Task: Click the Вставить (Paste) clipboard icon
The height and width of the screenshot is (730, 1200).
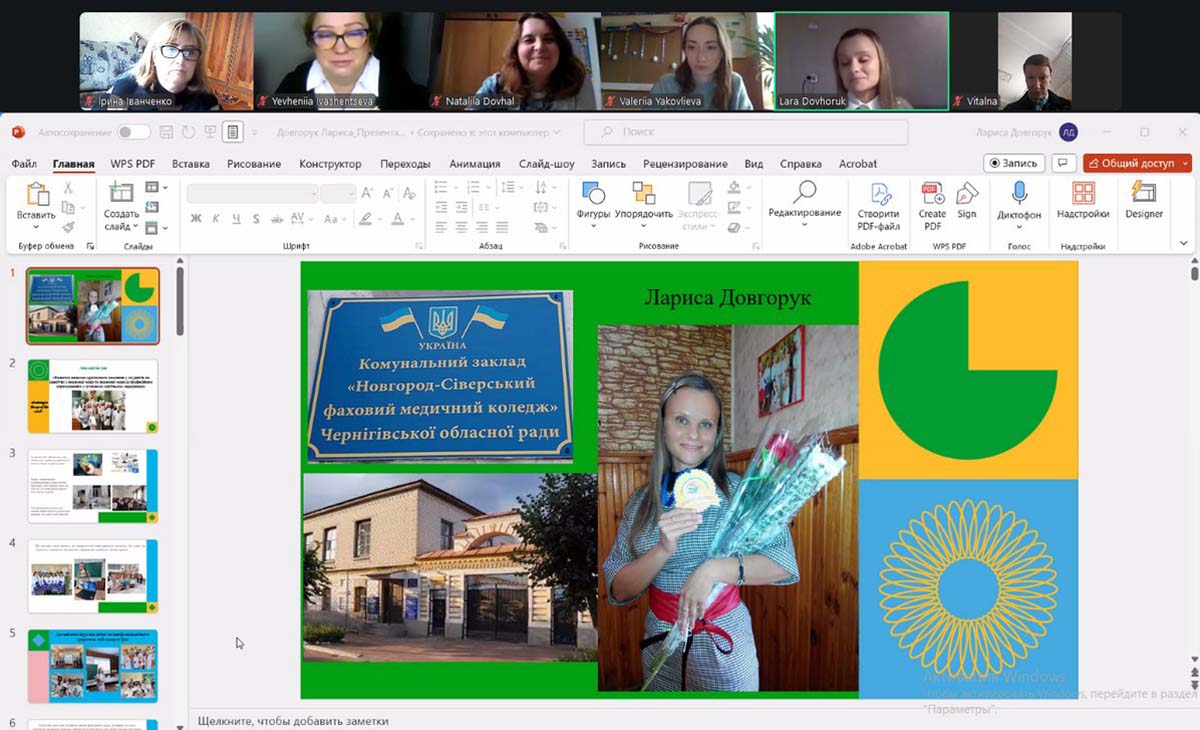Action: click(x=37, y=195)
